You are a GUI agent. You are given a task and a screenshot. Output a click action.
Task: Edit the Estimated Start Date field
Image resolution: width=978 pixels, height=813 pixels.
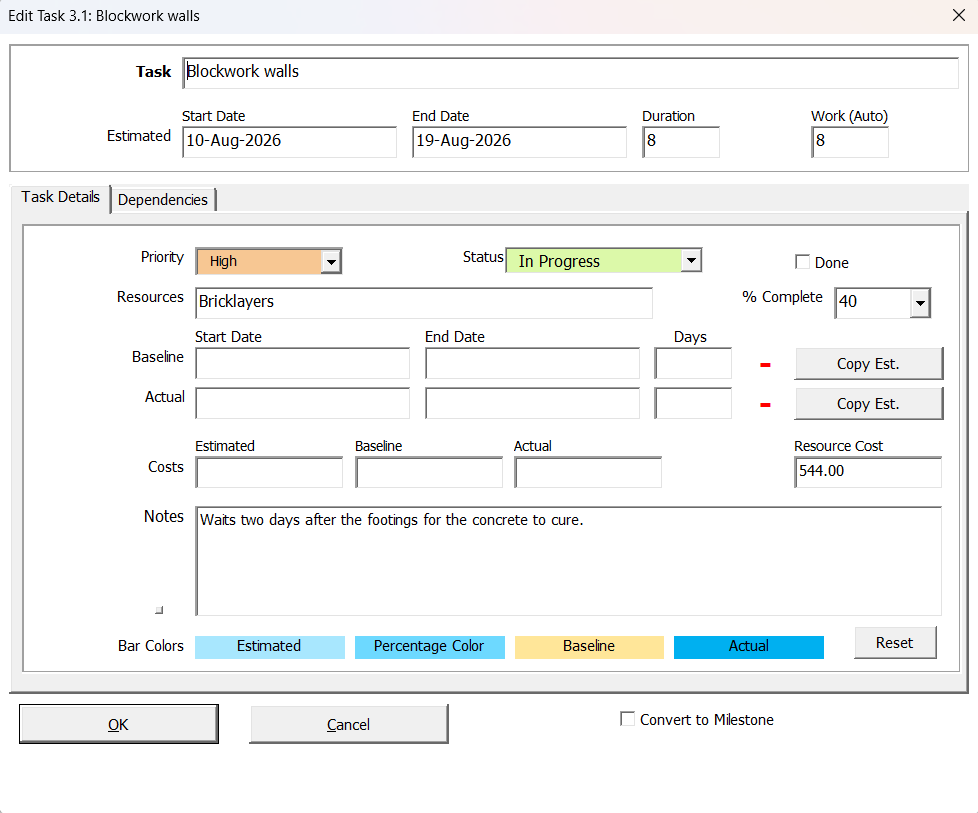pos(289,142)
